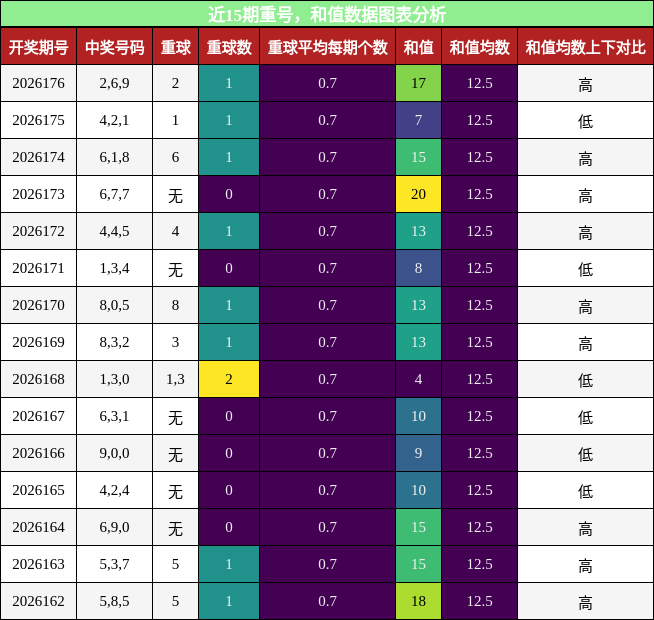Click the 中奖号码 column header
Image resolution: width=654 pixels, height=620 pixels.
[x=115, y=46]
